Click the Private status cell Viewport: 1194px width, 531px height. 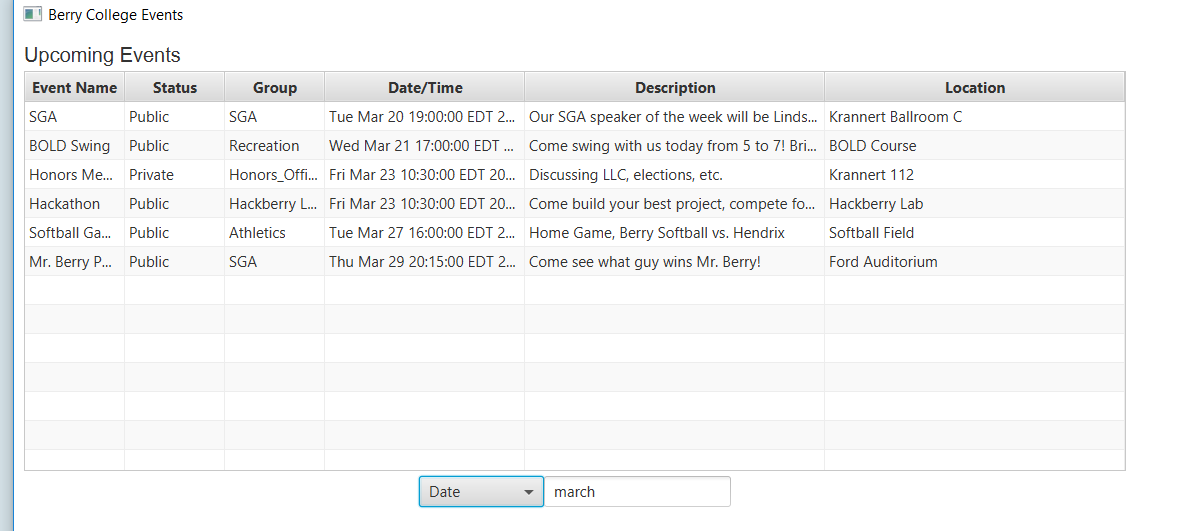click(x=151, y=175)
